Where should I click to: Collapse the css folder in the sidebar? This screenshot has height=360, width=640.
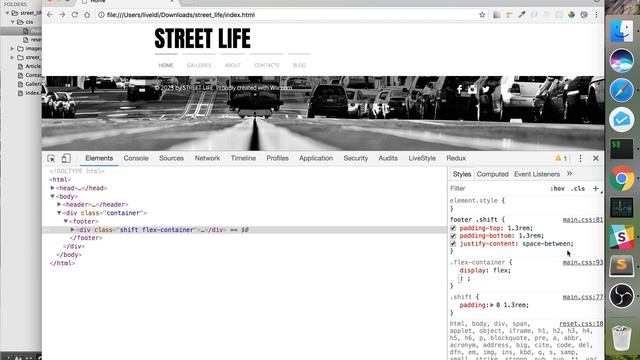(13, 22)
